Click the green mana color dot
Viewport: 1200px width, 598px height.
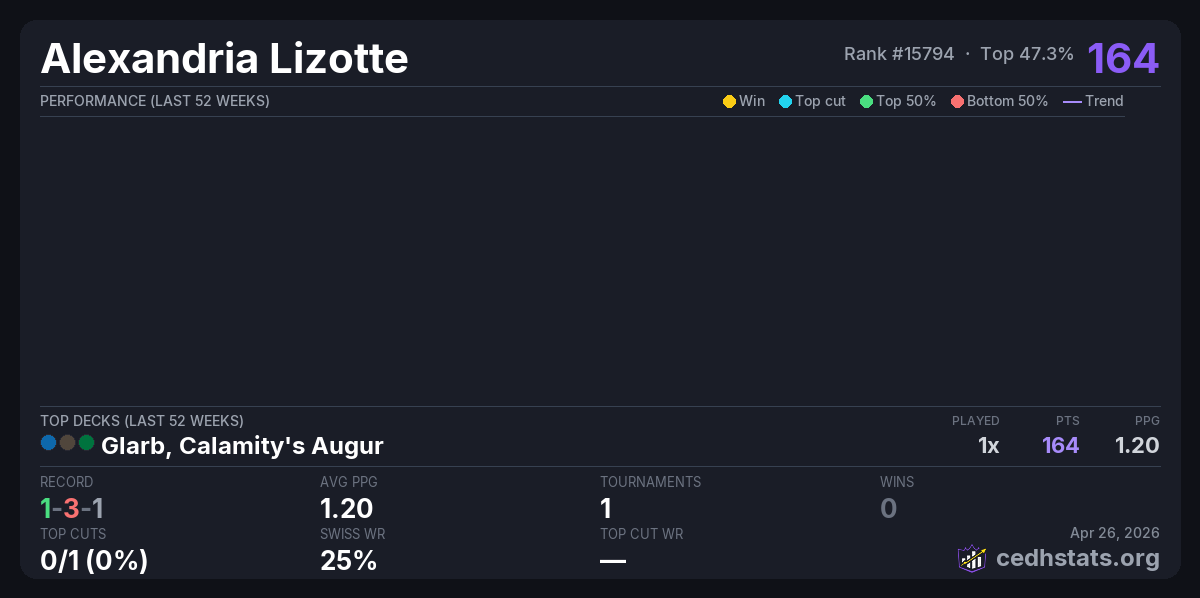(x=87, y=442)
